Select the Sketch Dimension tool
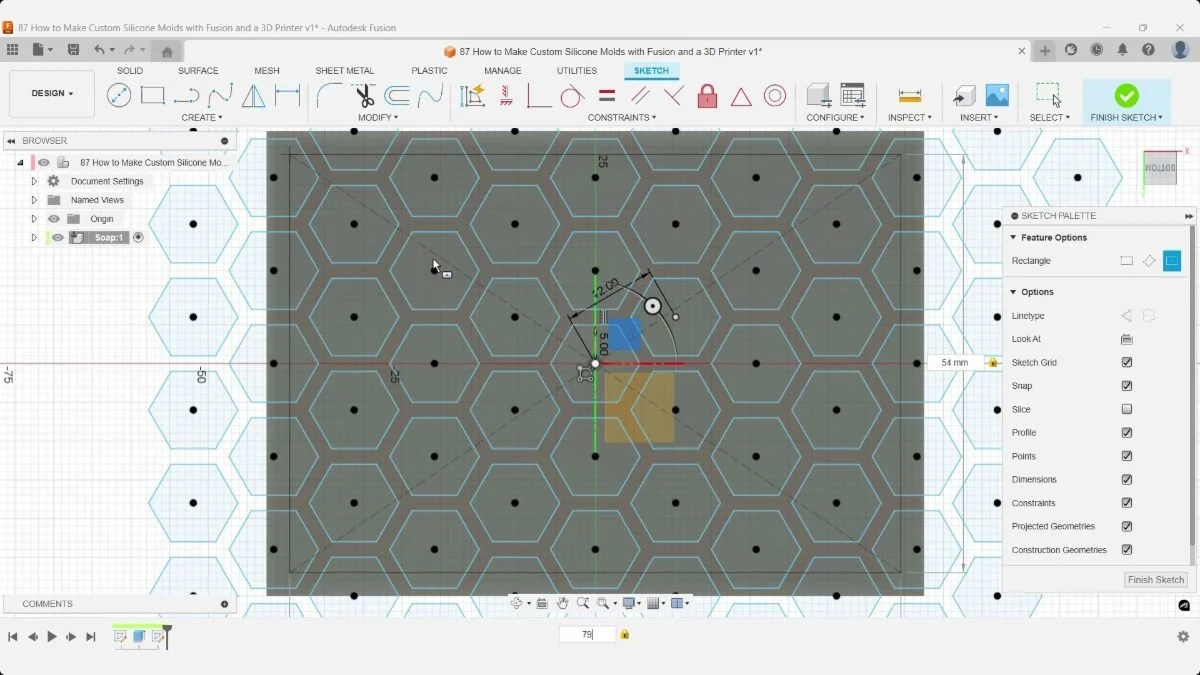This screenshot has width=1200, height=675. [288, 95]
